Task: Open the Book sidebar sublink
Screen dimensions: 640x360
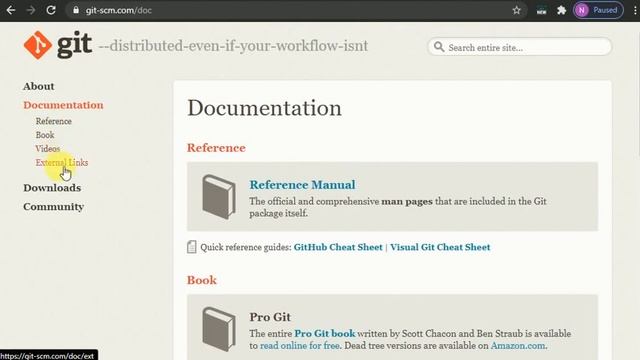Action: 45,135
